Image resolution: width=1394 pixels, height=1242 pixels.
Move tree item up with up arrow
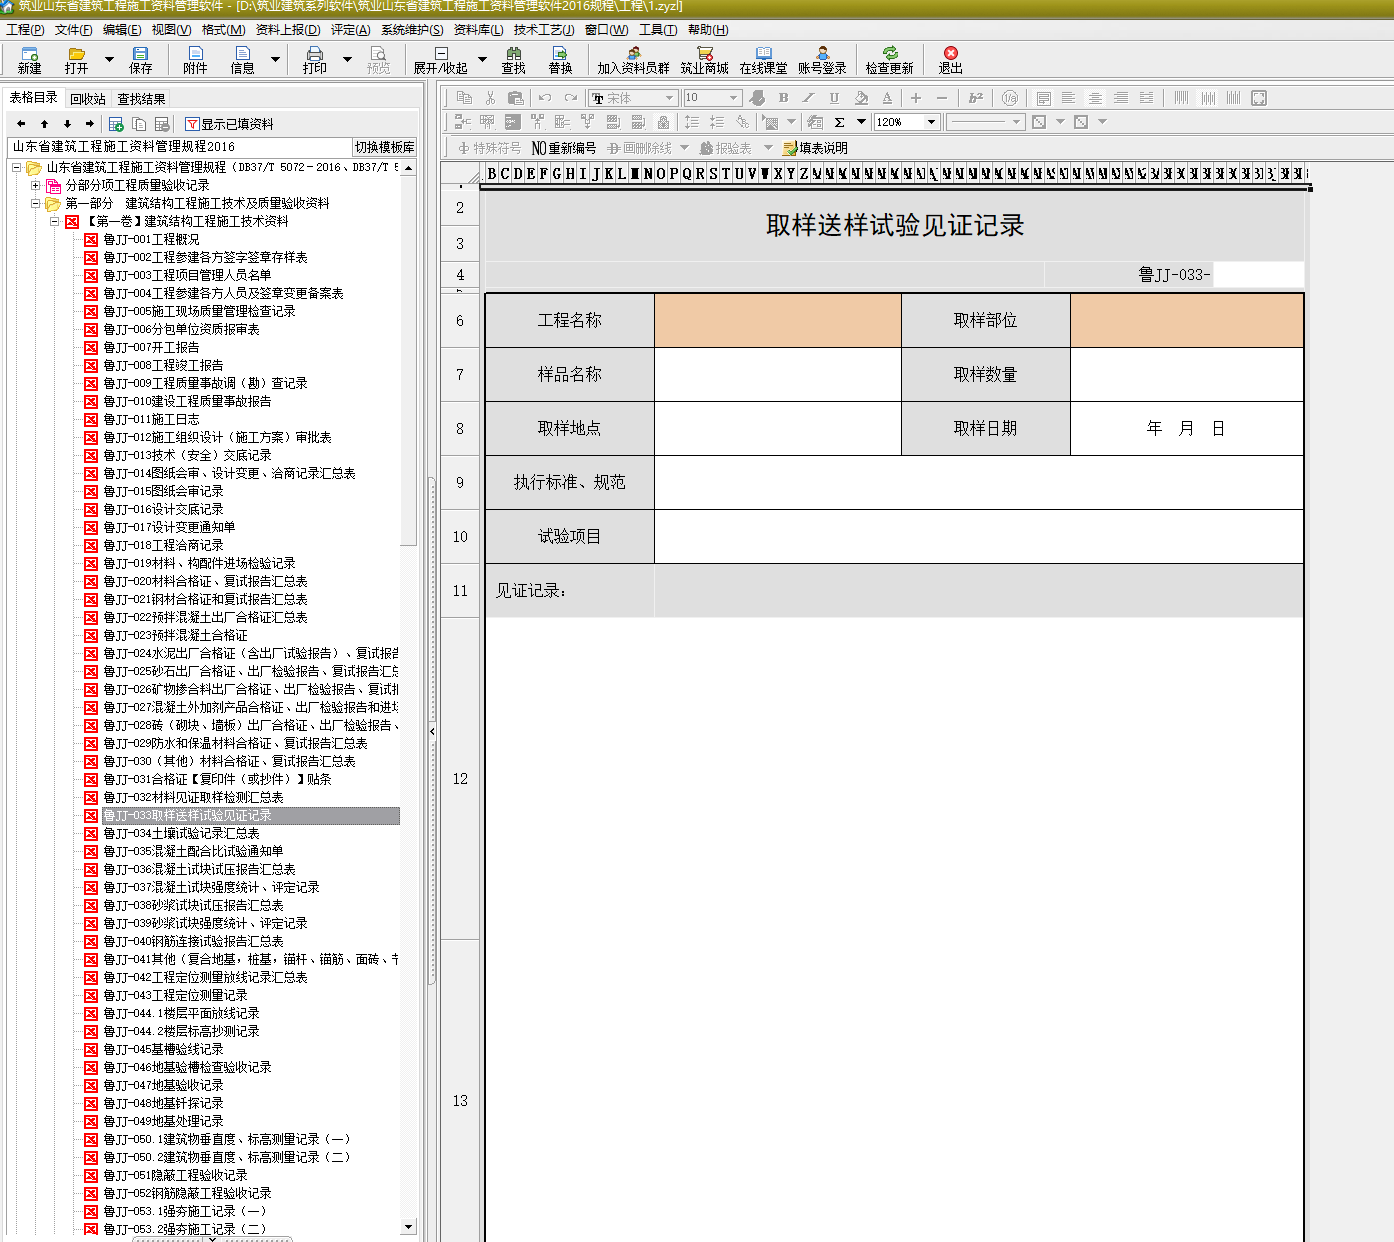(44, 124)
